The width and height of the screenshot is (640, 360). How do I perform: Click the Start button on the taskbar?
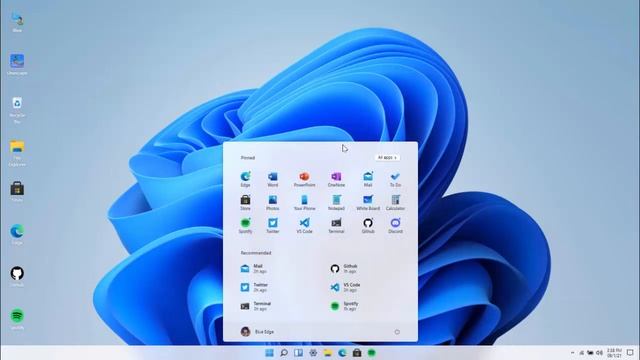tap(269, 353)
